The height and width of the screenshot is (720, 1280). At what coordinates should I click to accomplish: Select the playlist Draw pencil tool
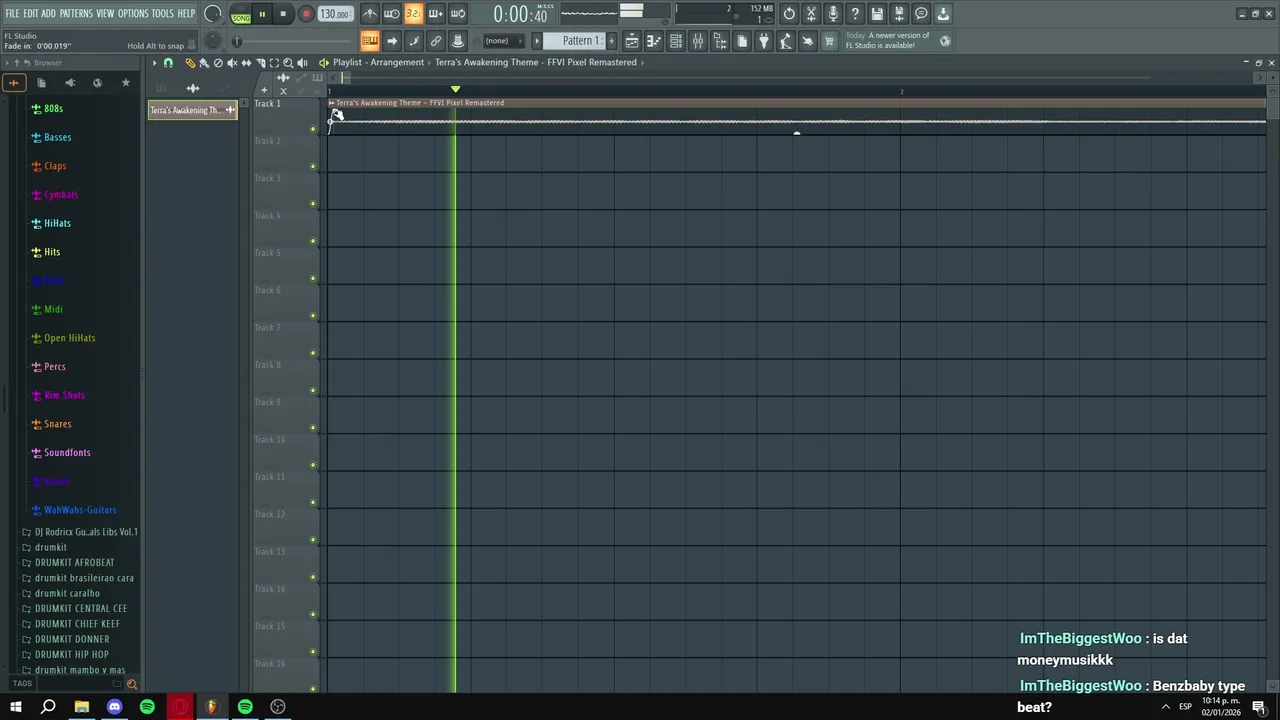pos(190,63)
